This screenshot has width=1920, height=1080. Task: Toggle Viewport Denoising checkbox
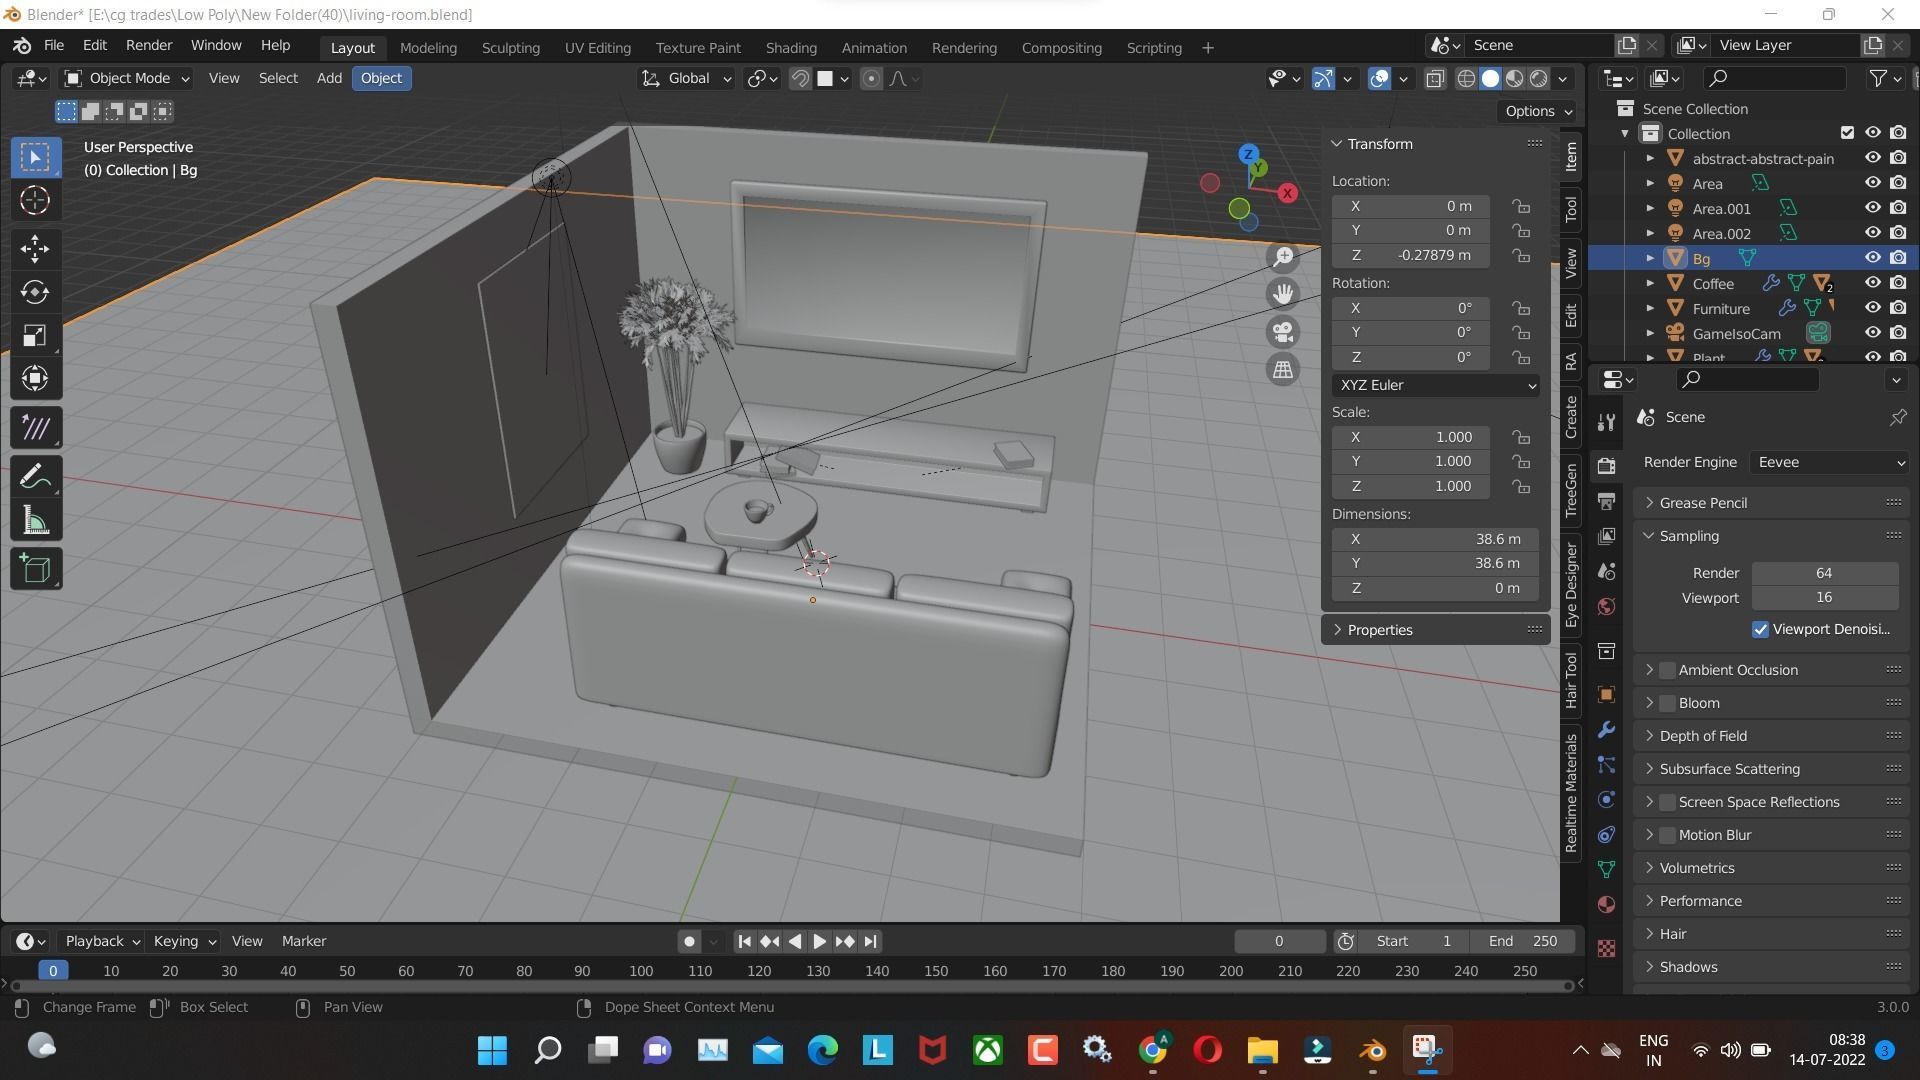coord(1760,629)
